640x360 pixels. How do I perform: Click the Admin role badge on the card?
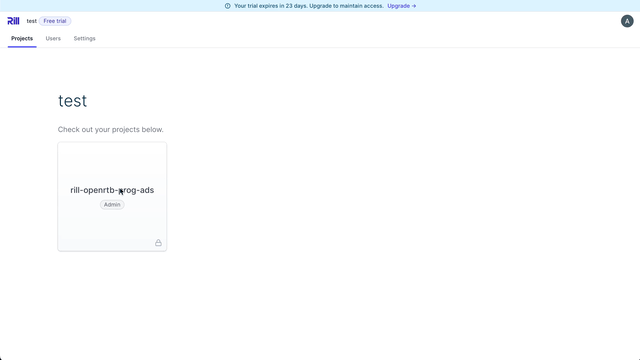tap(112, 204)
